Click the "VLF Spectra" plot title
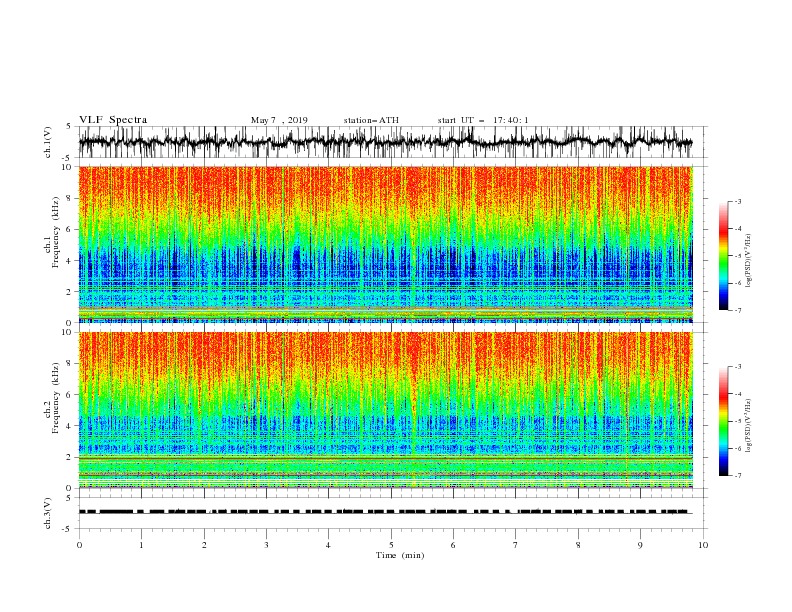Screen dimensions: 792x612 (113, 120)
